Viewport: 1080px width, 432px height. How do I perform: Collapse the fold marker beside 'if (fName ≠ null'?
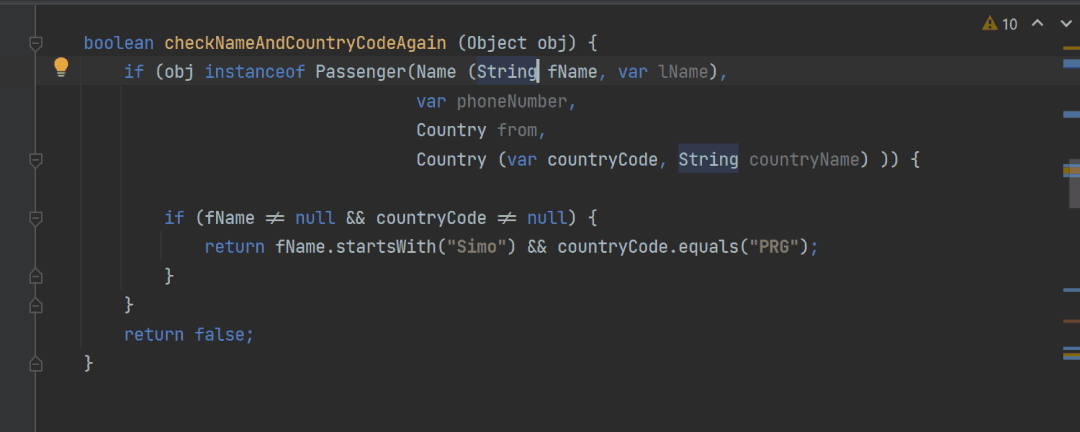36,218
